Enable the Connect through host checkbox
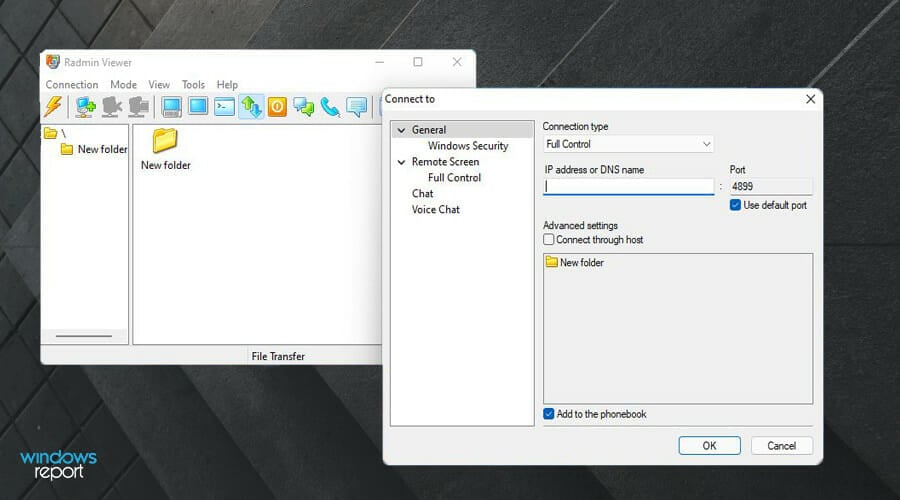 [549, 239]
